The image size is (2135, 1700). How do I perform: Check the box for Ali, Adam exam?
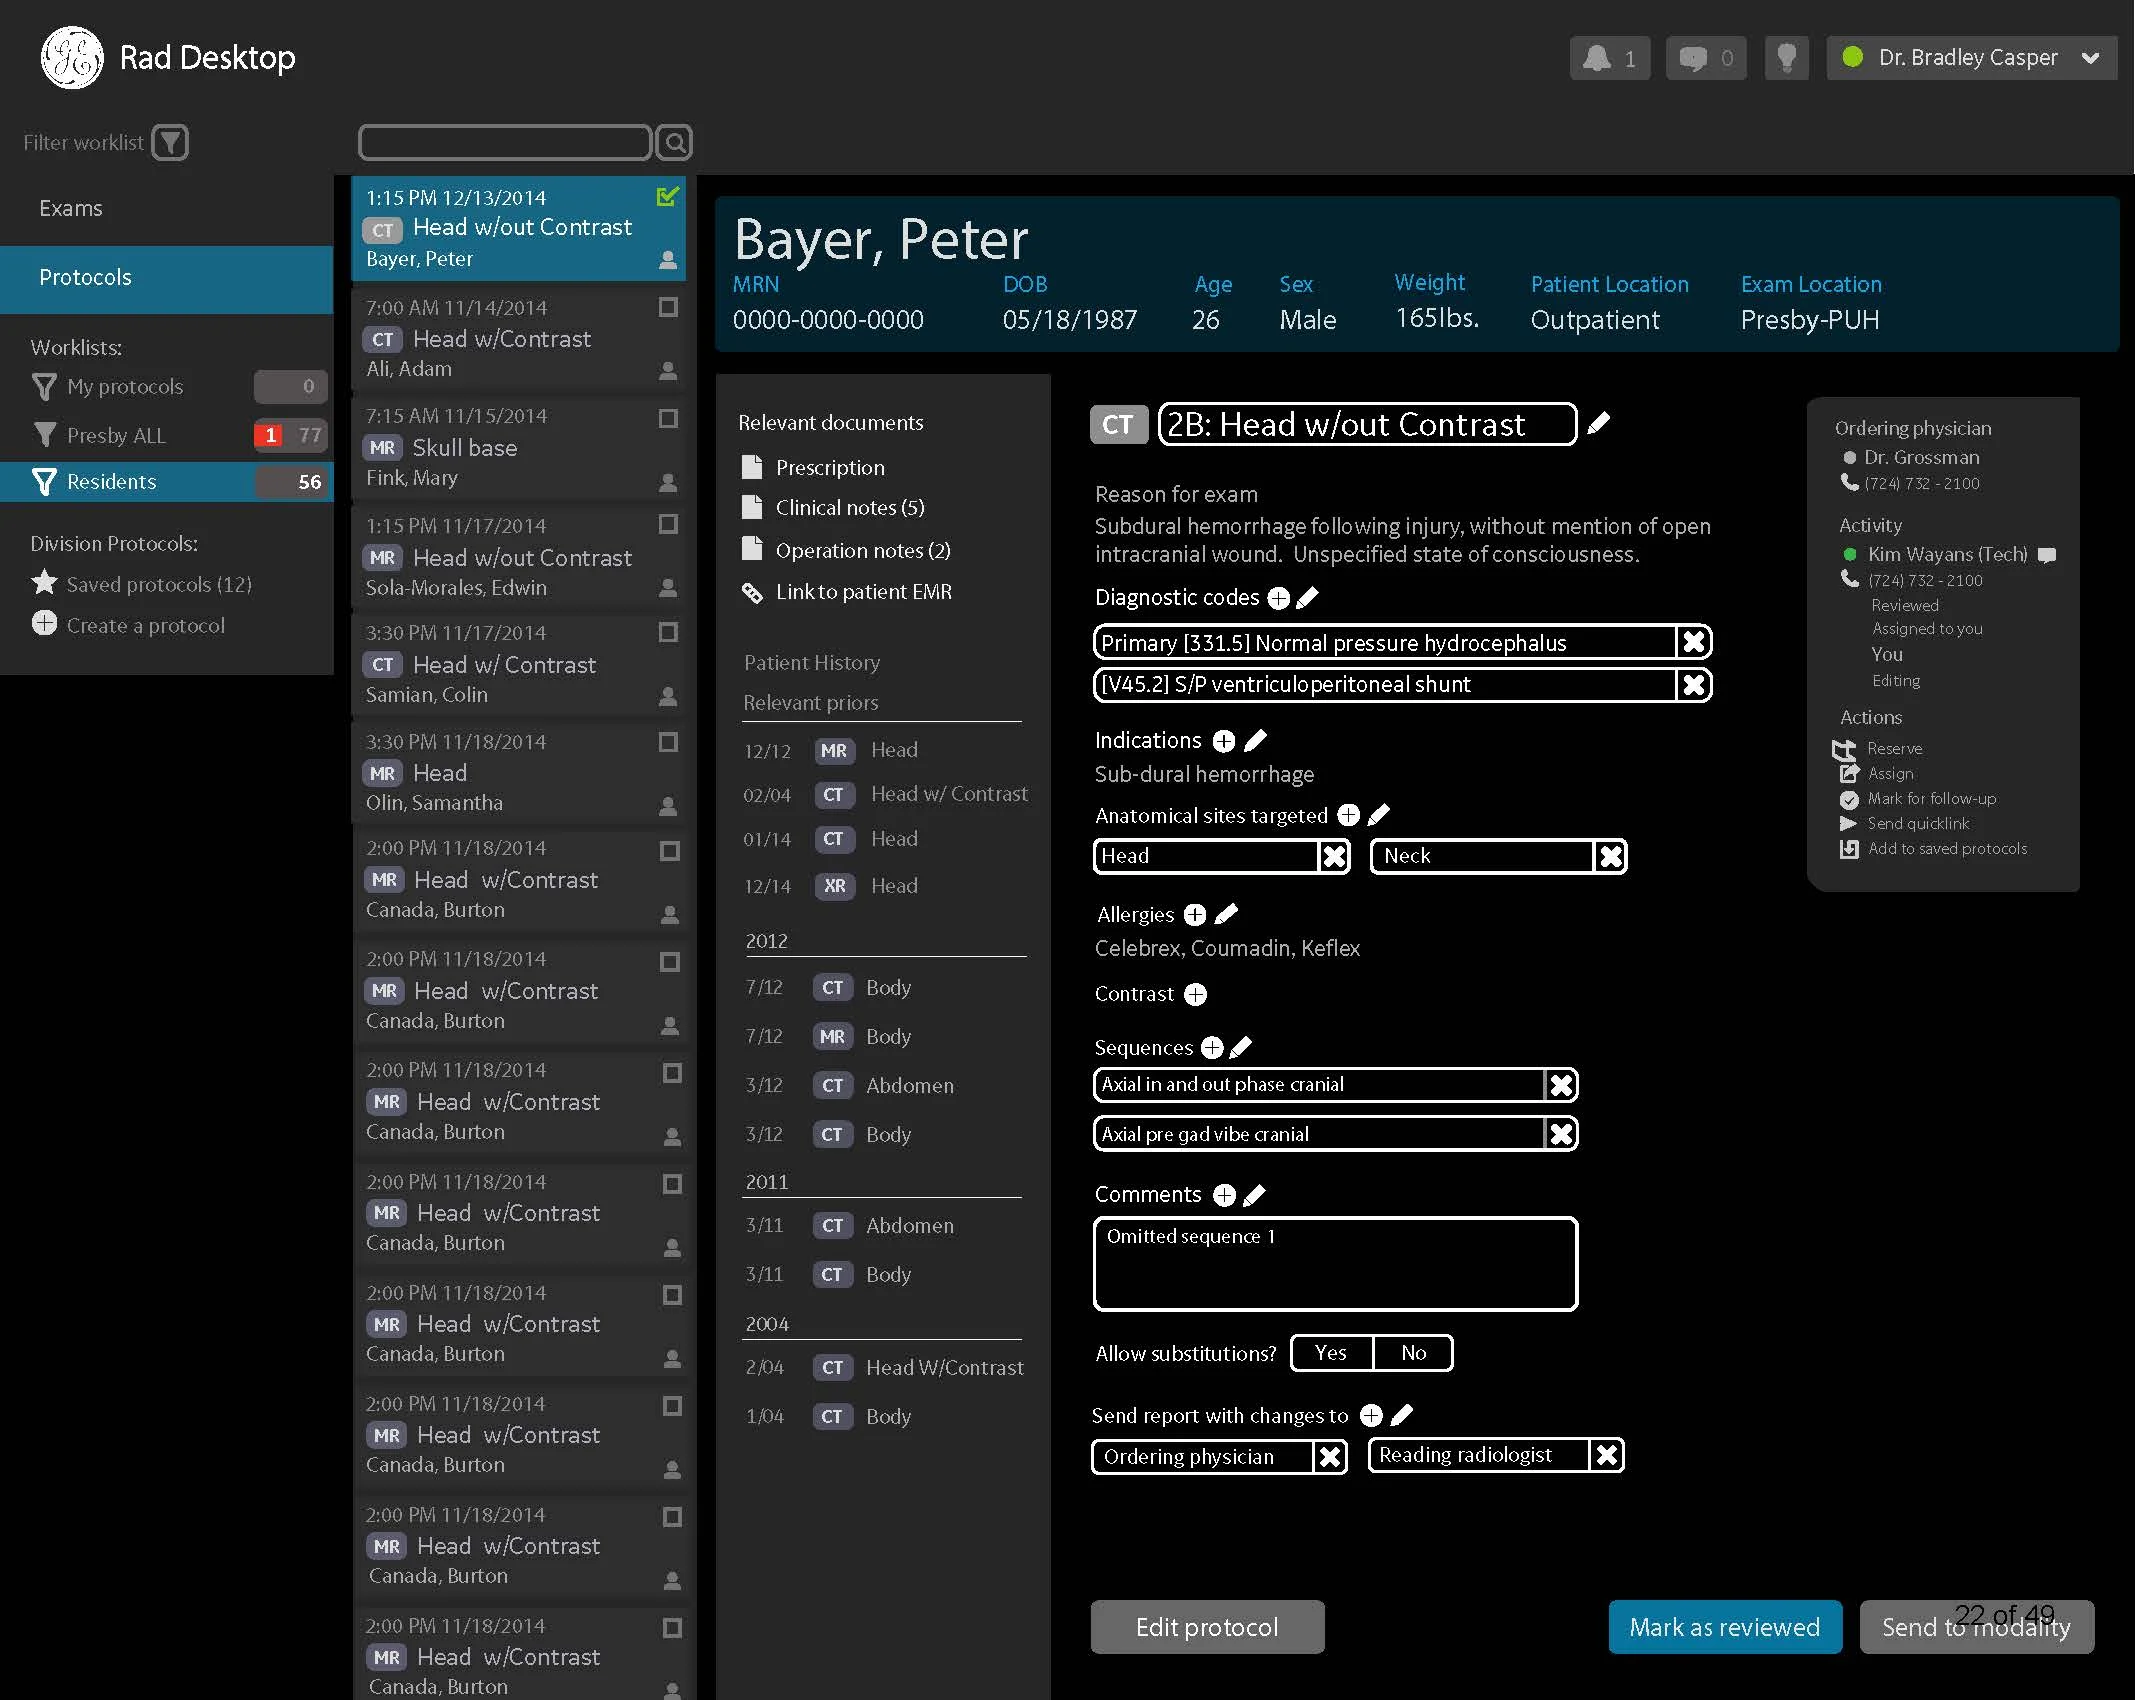pyautogui.click(x=668, y=307)
